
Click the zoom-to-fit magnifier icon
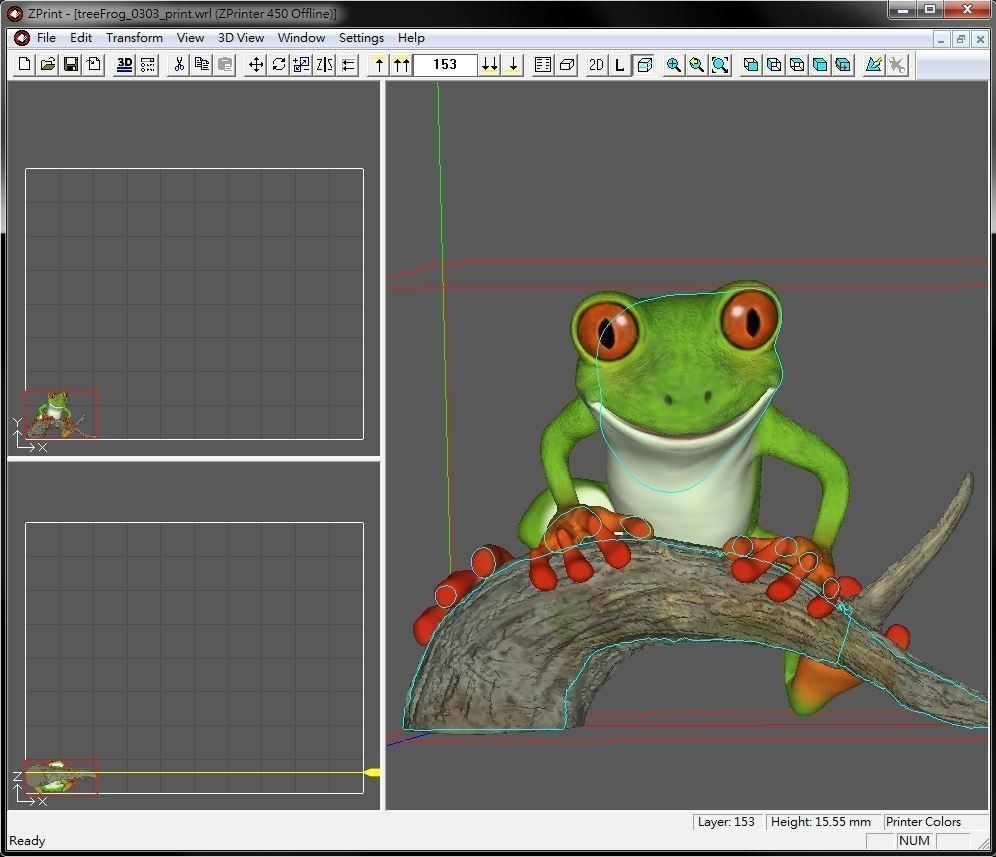coord(720,65)
